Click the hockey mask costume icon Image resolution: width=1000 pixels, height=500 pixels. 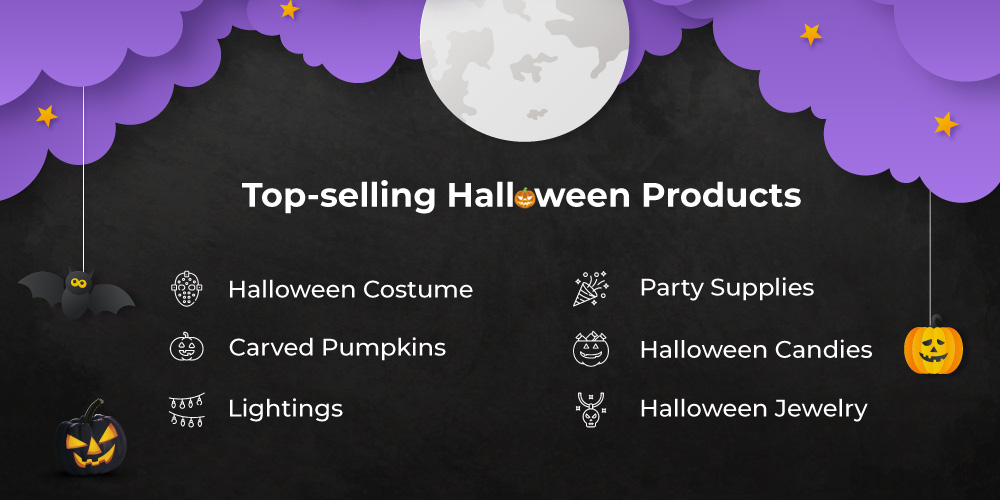[187, 289]
